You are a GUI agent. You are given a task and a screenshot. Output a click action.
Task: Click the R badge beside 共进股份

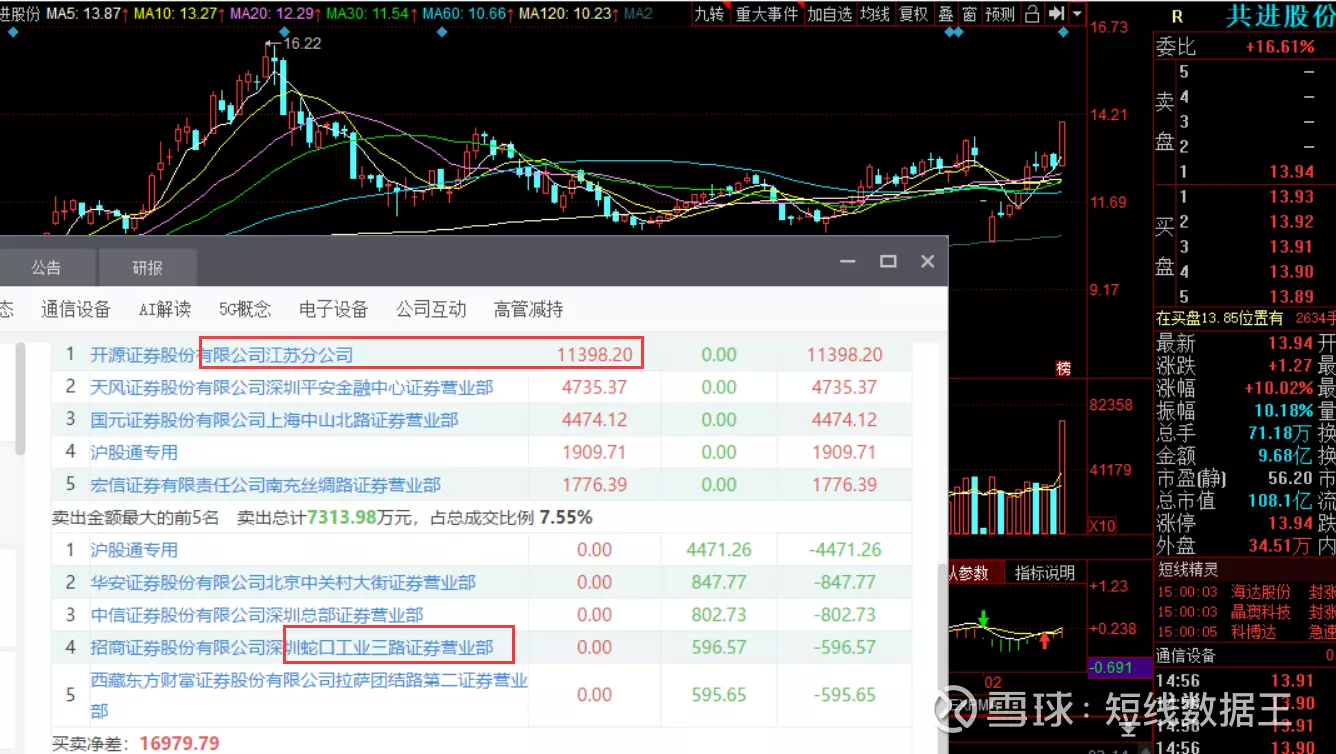point(1177,17)
